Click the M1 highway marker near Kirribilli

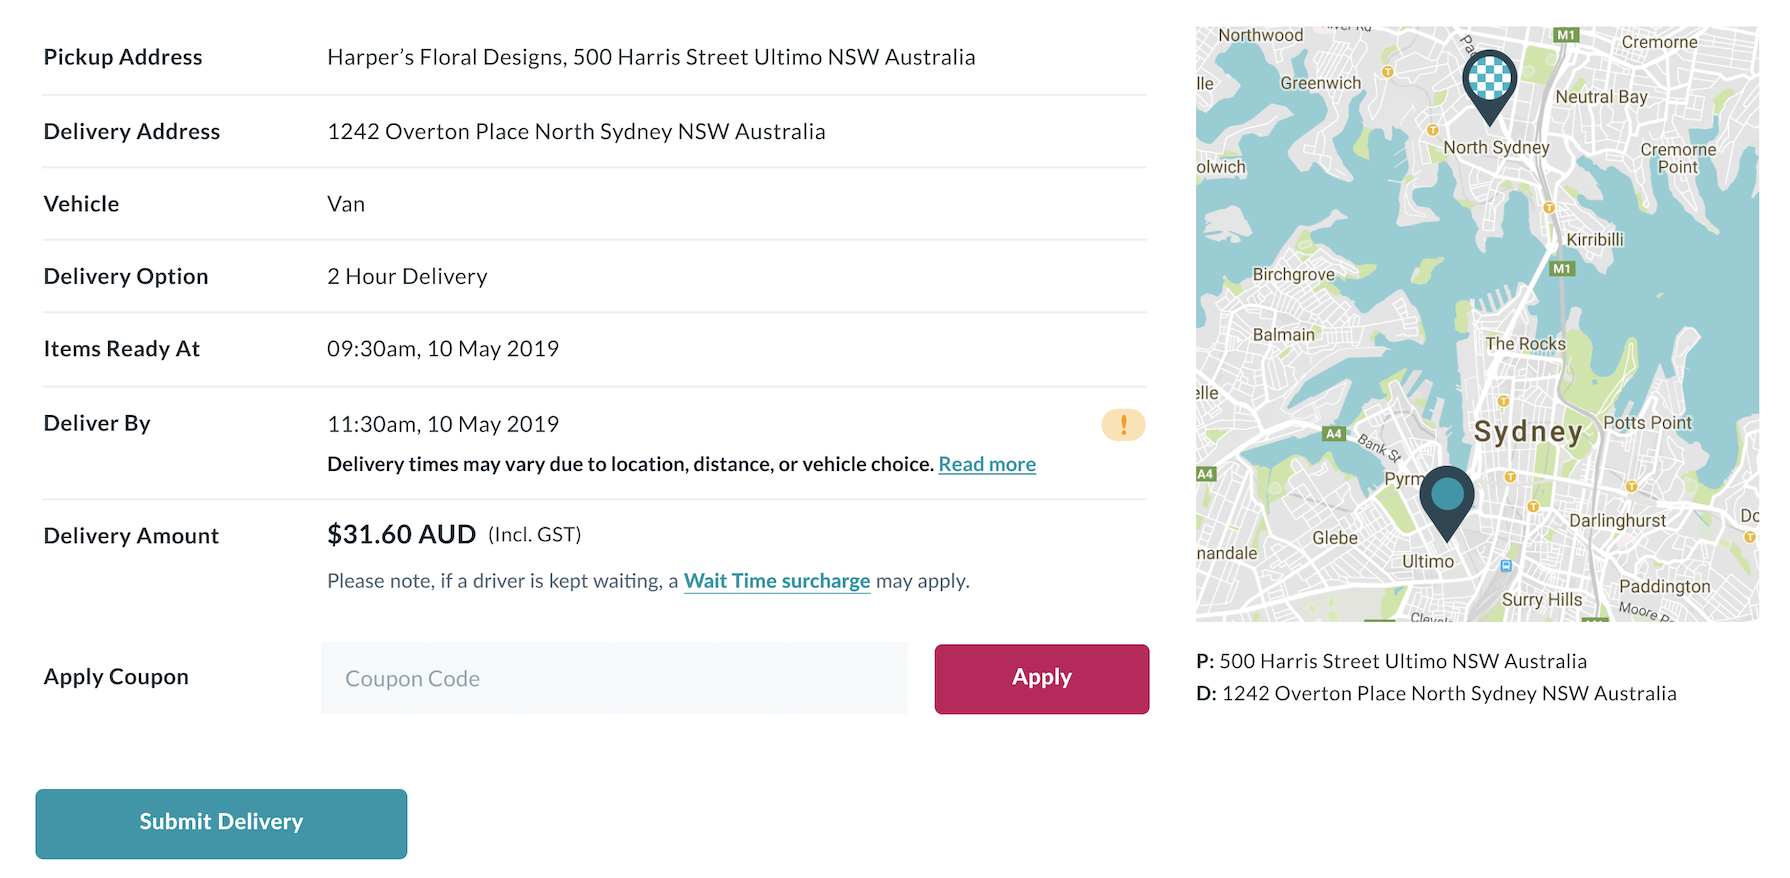pyautogui.click(x=1562, y=268)
